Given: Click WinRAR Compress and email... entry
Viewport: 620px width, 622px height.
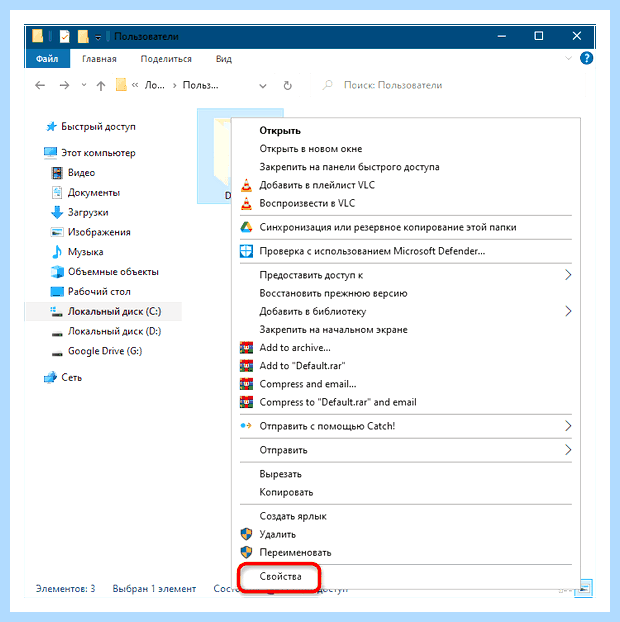Looking at the screenshot, I should pos(406,384).
